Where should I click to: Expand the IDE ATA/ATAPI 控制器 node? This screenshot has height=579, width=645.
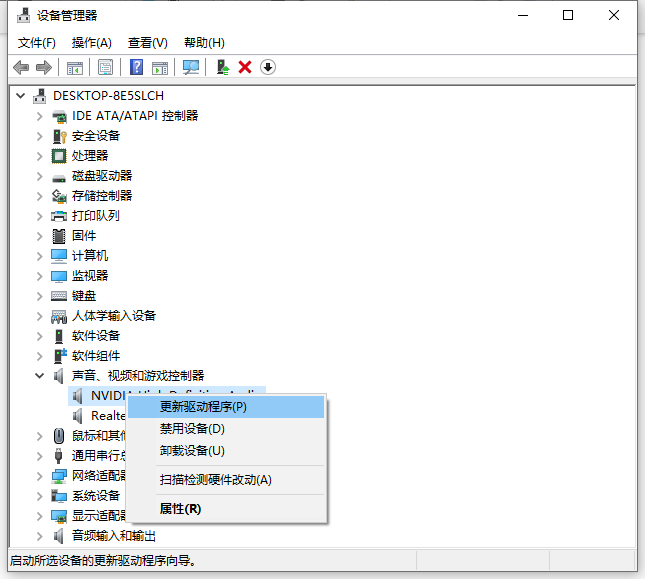point(40,116)
